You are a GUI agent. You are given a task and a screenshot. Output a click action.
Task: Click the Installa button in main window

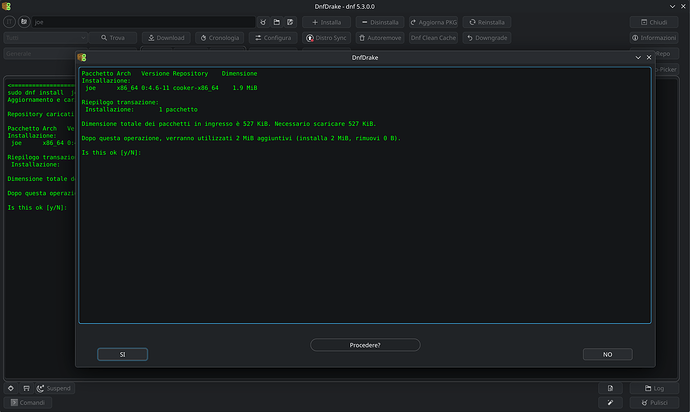pos(327,22)
